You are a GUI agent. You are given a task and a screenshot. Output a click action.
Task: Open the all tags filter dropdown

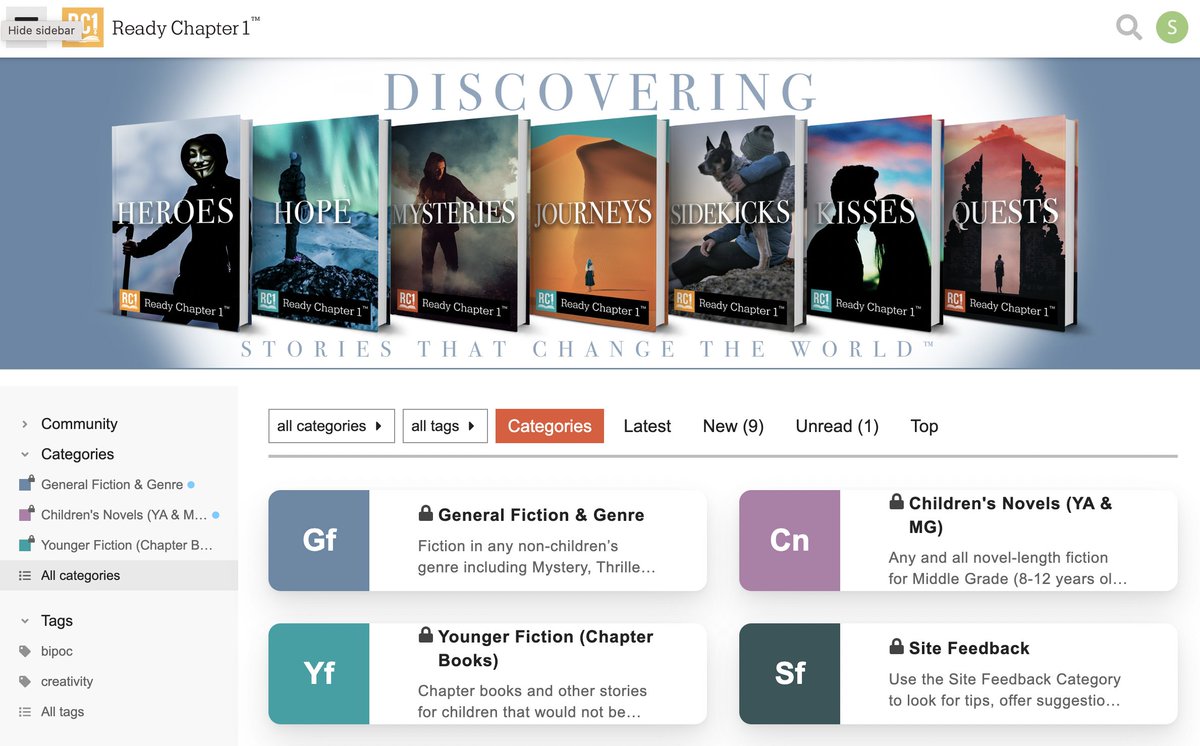coord(443,426)
